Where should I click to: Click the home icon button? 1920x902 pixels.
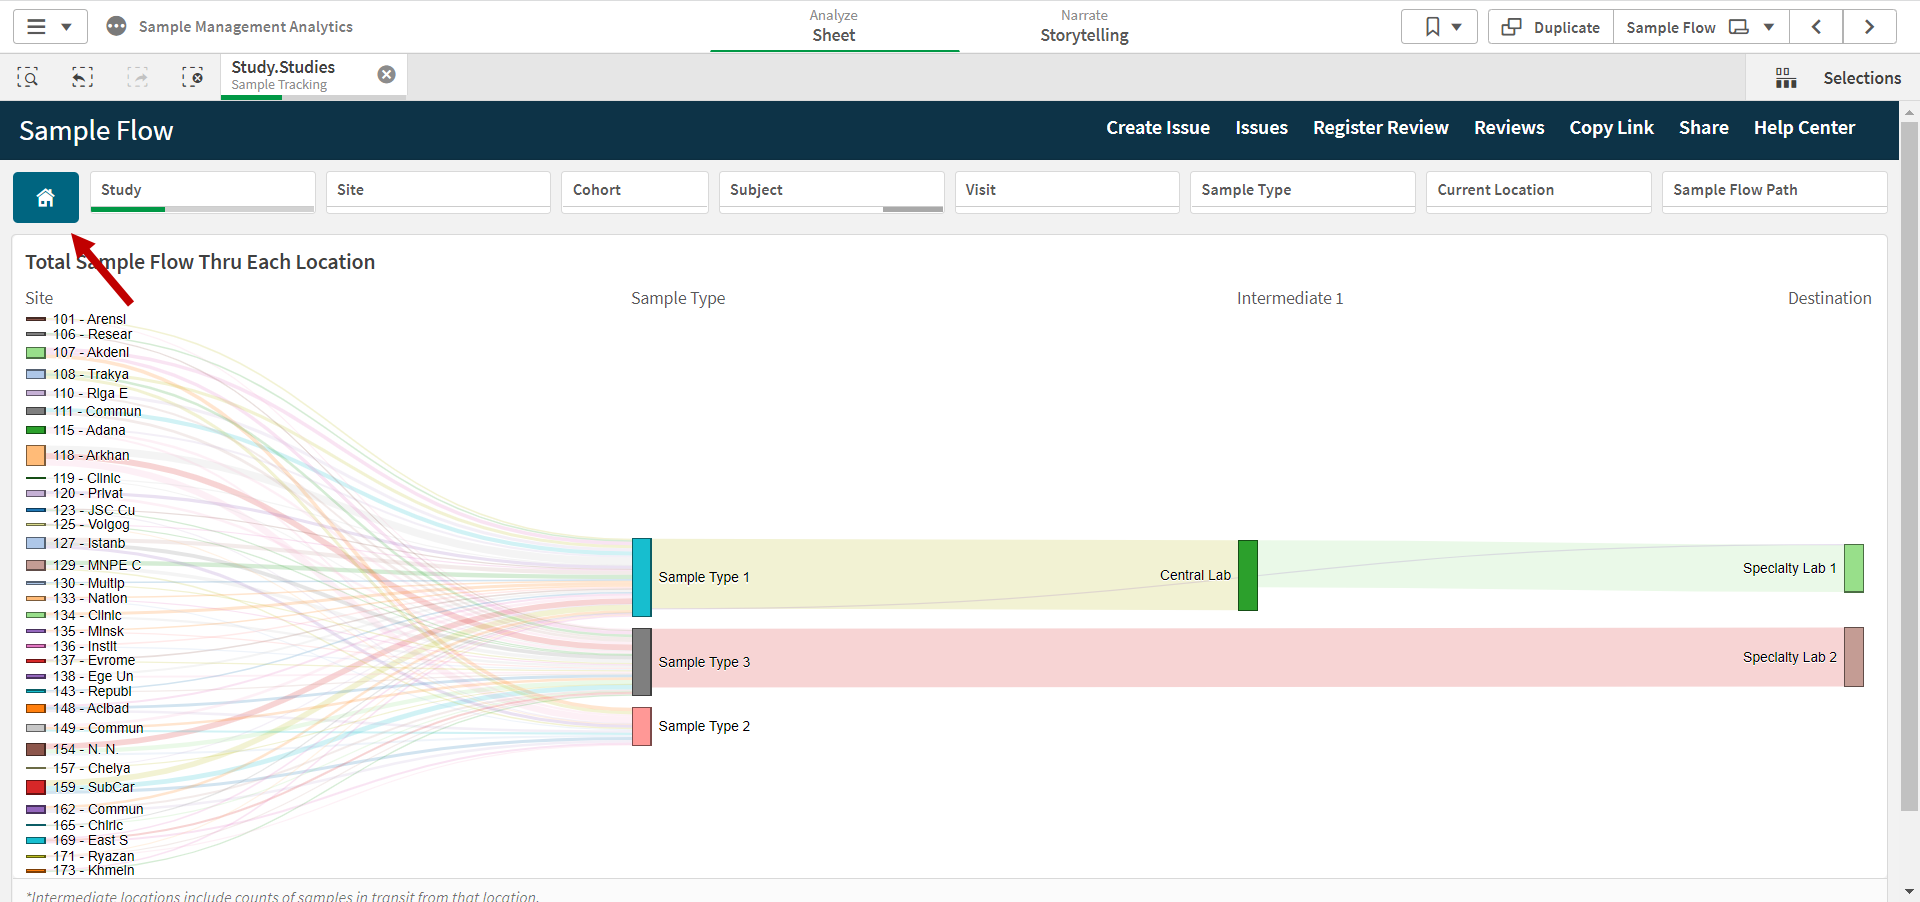[x=45, y=197]
